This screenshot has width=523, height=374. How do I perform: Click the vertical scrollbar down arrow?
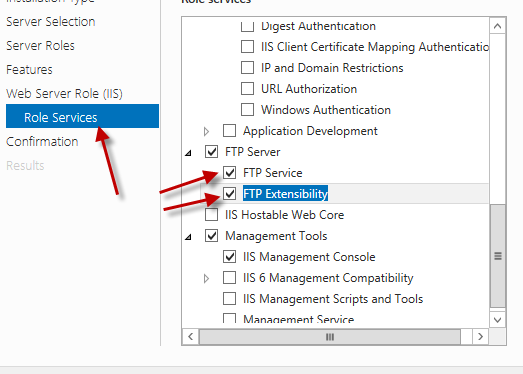point(497,320)
